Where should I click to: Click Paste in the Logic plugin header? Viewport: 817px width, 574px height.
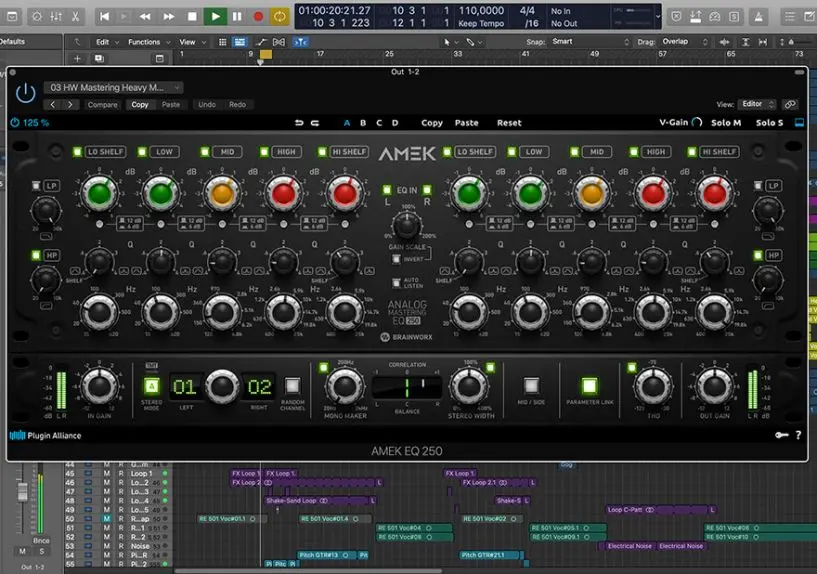(x=170, y=105)
